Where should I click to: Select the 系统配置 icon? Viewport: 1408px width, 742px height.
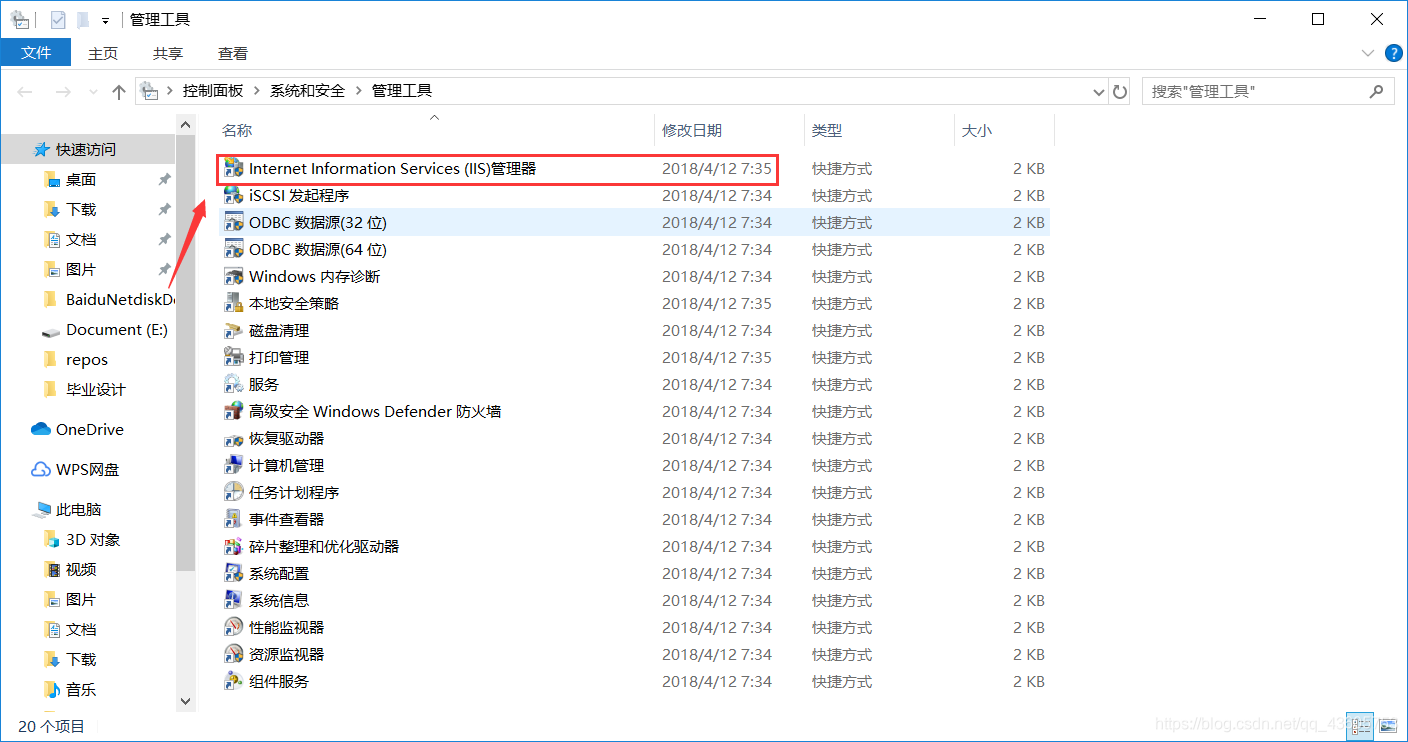tap(233, 573)
